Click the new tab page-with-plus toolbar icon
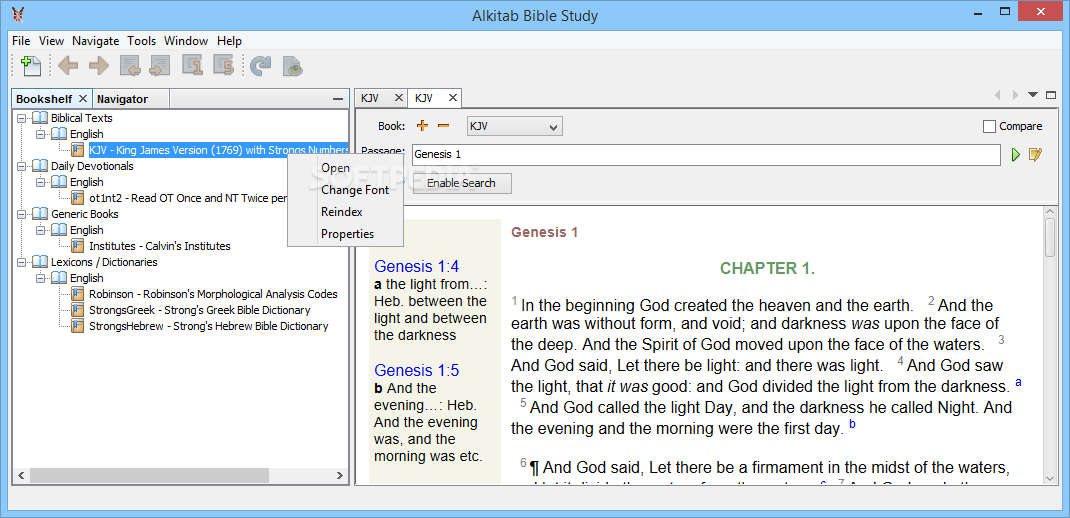The height and width of the screenshot is (518, 1070). pos(31,66)
